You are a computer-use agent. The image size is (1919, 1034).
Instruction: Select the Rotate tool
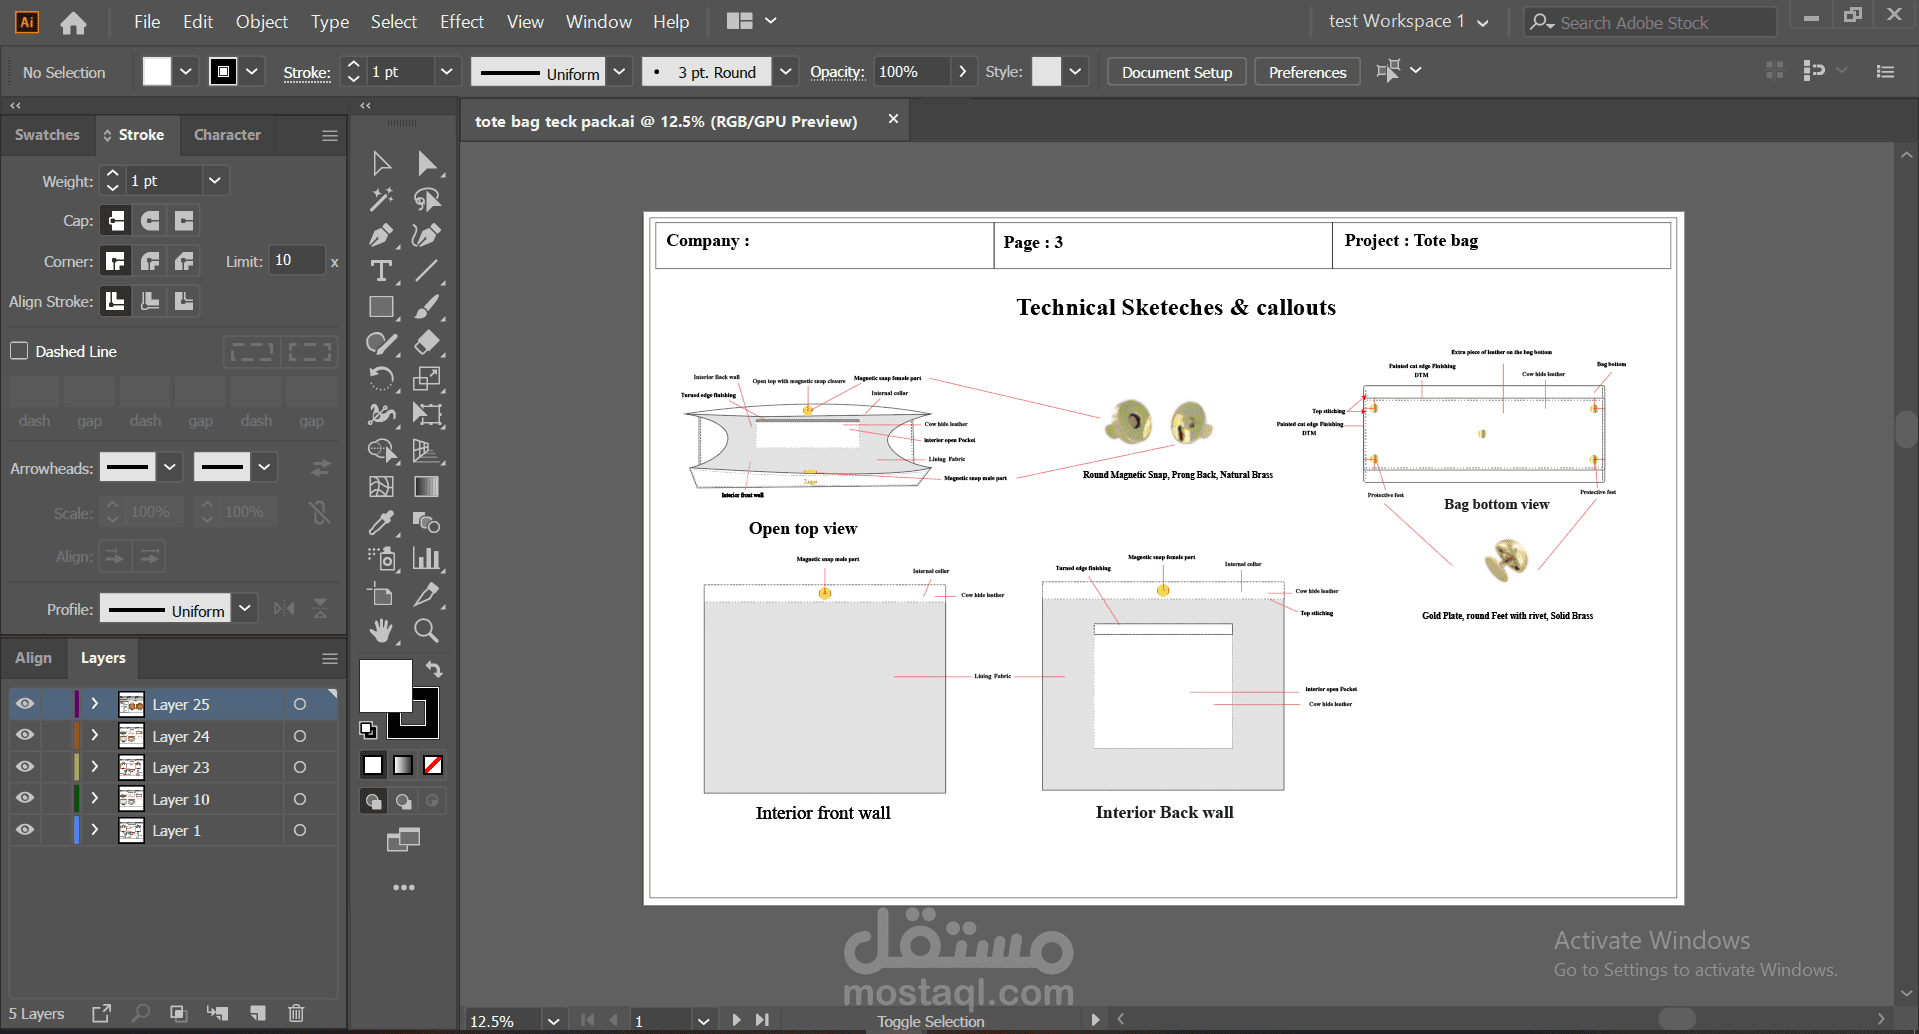click(x=381, y=379)
